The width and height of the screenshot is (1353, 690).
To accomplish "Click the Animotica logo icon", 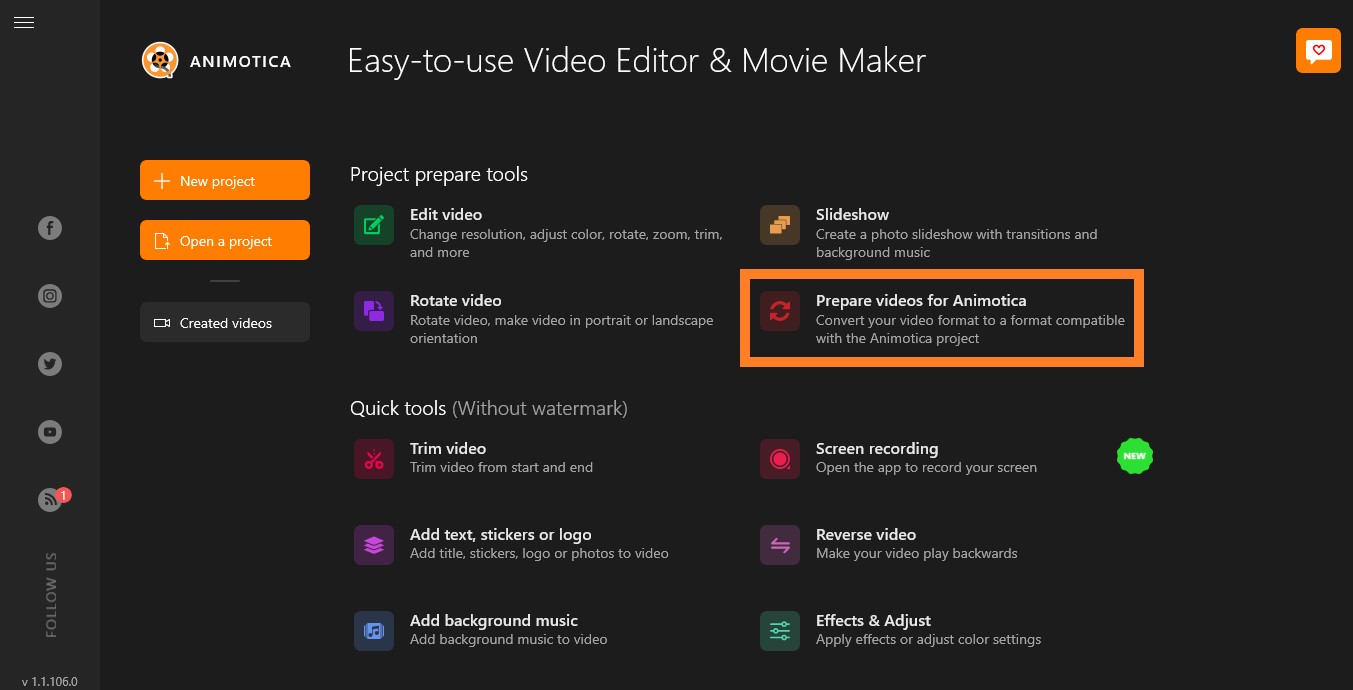I will click(x=158, y=60).
